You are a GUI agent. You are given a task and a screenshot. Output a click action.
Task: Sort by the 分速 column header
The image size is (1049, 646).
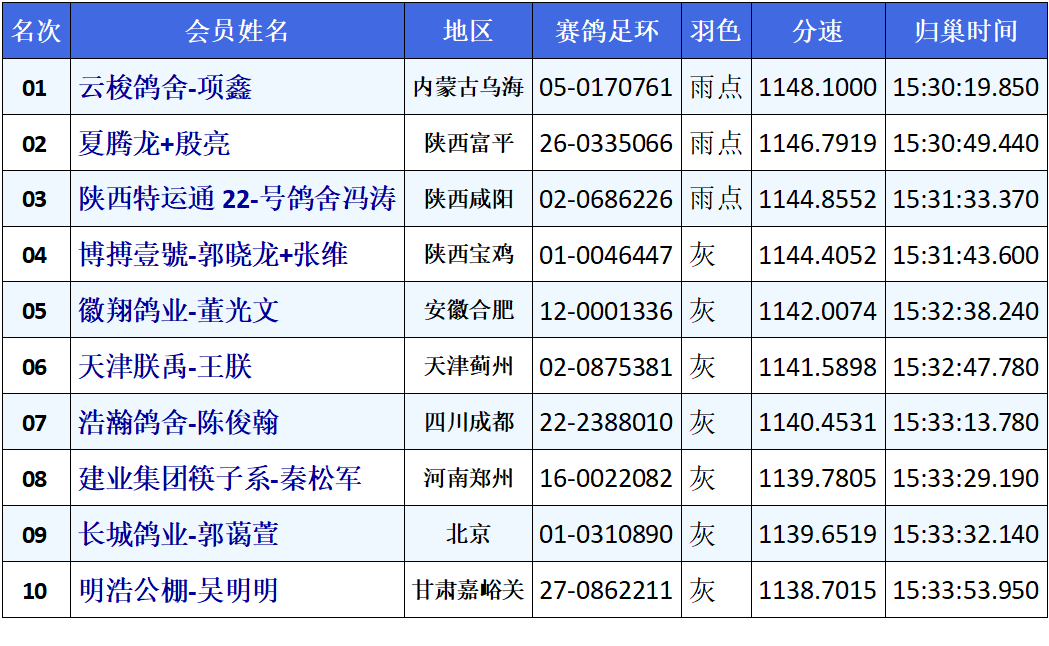coord(817,31)
